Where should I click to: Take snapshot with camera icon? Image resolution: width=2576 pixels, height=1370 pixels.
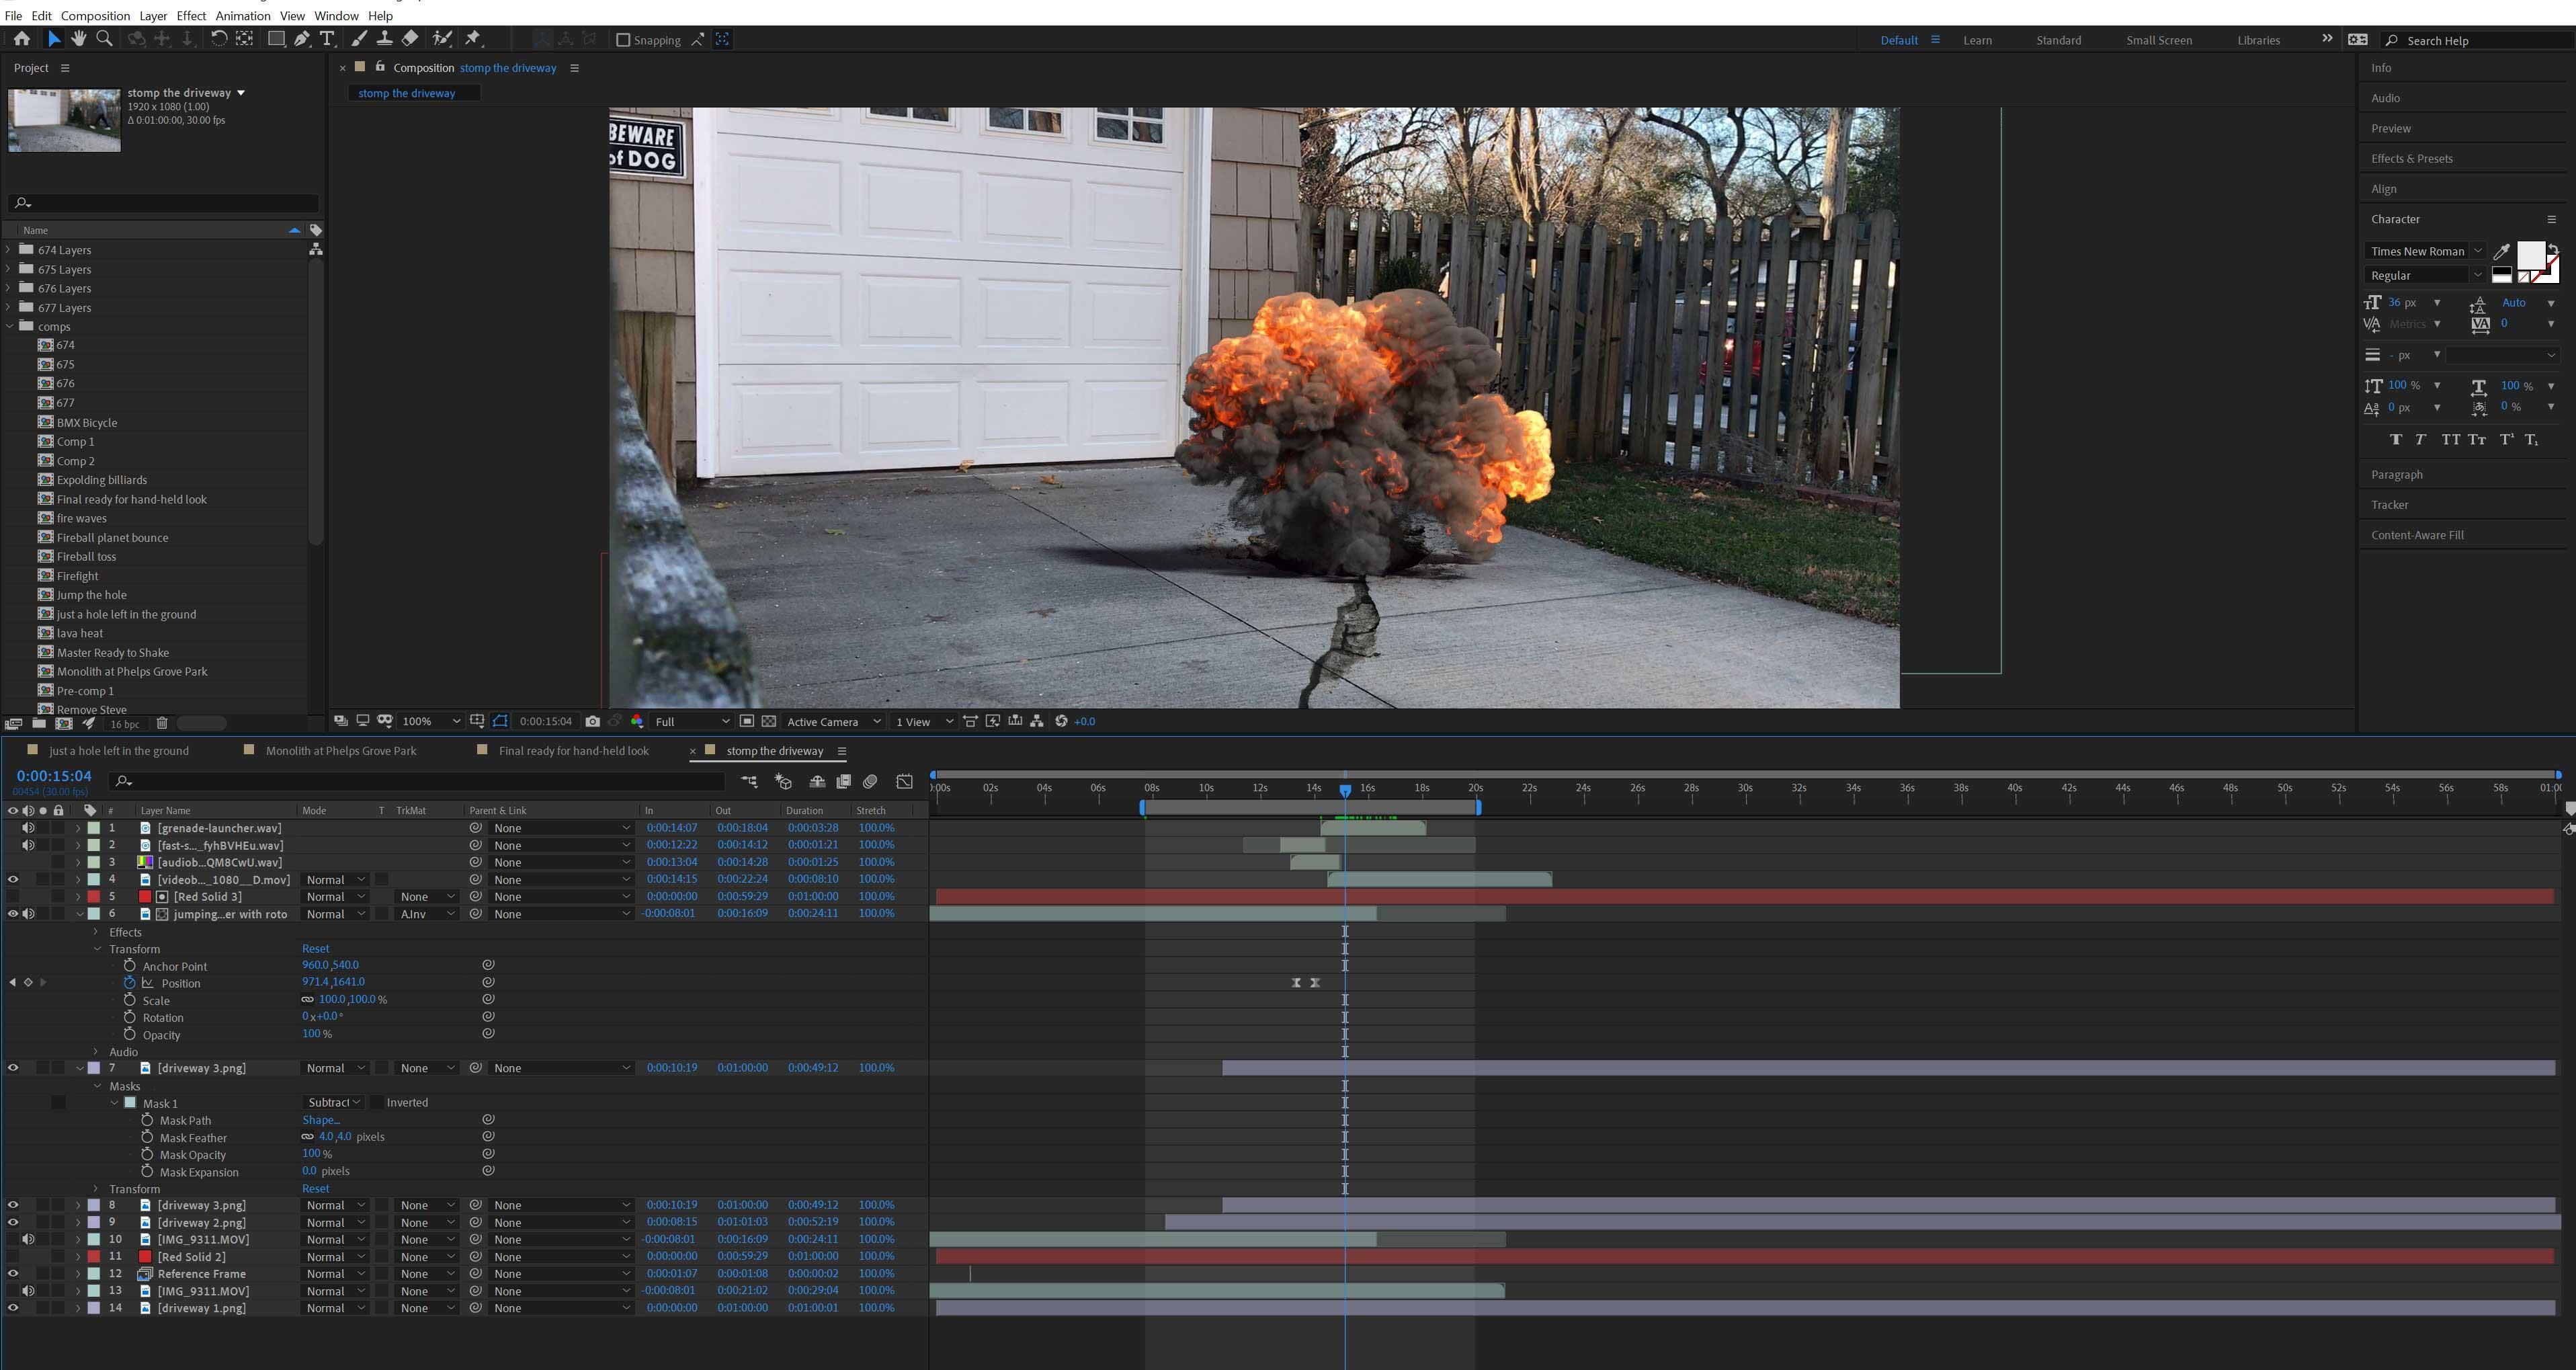click(593, 721)
